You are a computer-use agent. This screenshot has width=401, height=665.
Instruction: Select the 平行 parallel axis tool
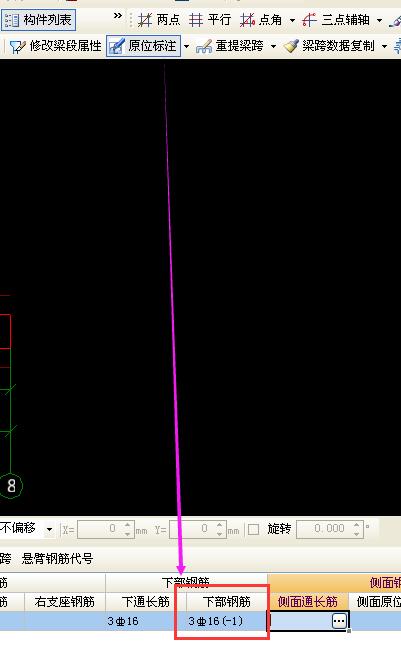tap(210, 20)
